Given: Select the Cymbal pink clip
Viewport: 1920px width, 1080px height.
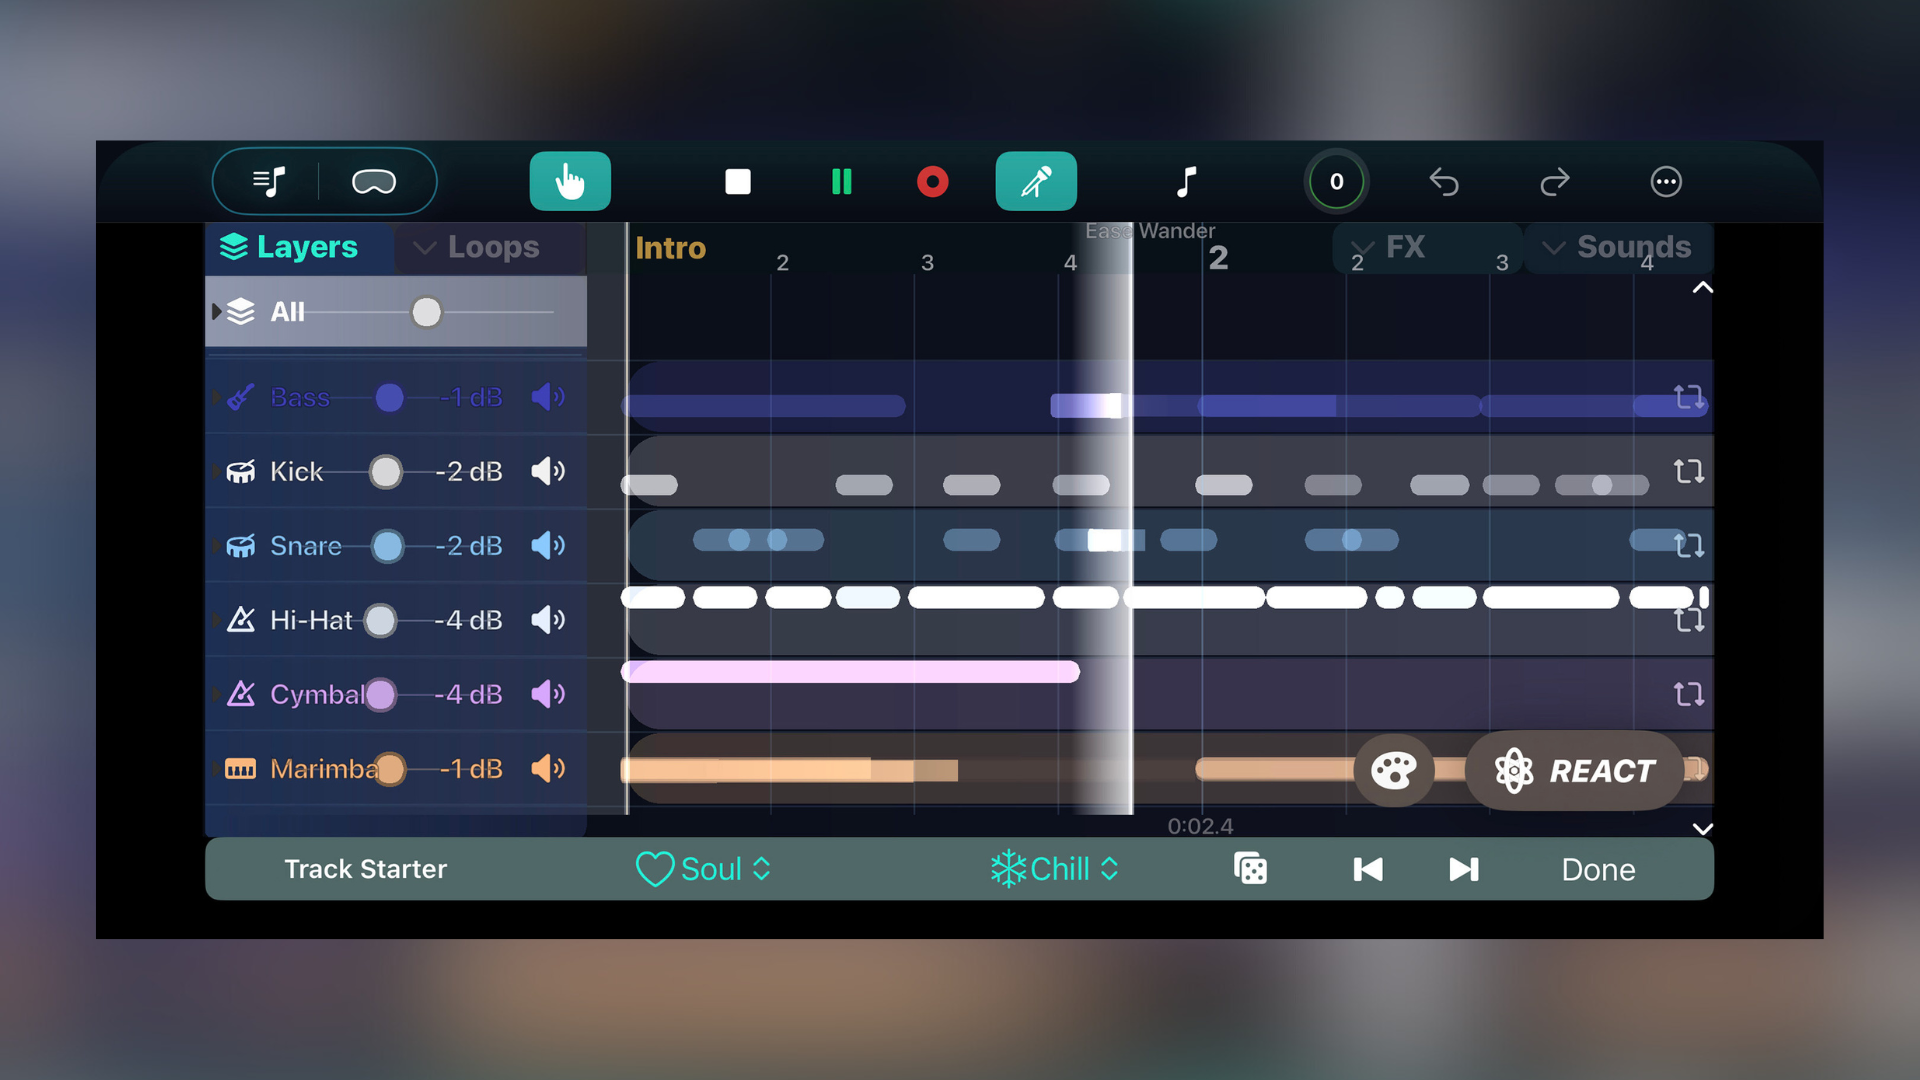Looking at the screenshot, I should click(850, 672).
